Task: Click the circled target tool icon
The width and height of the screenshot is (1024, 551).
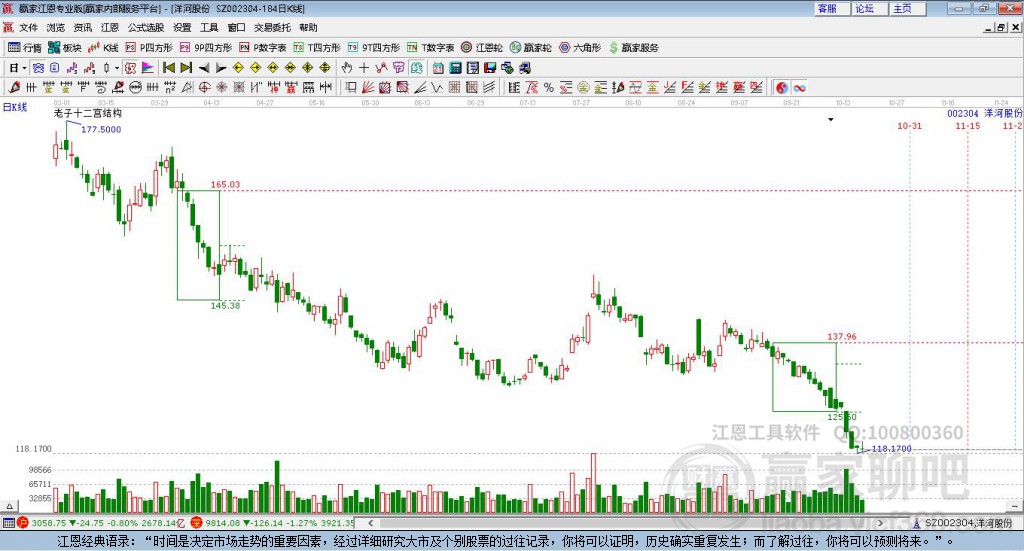Action: point(204,87)
